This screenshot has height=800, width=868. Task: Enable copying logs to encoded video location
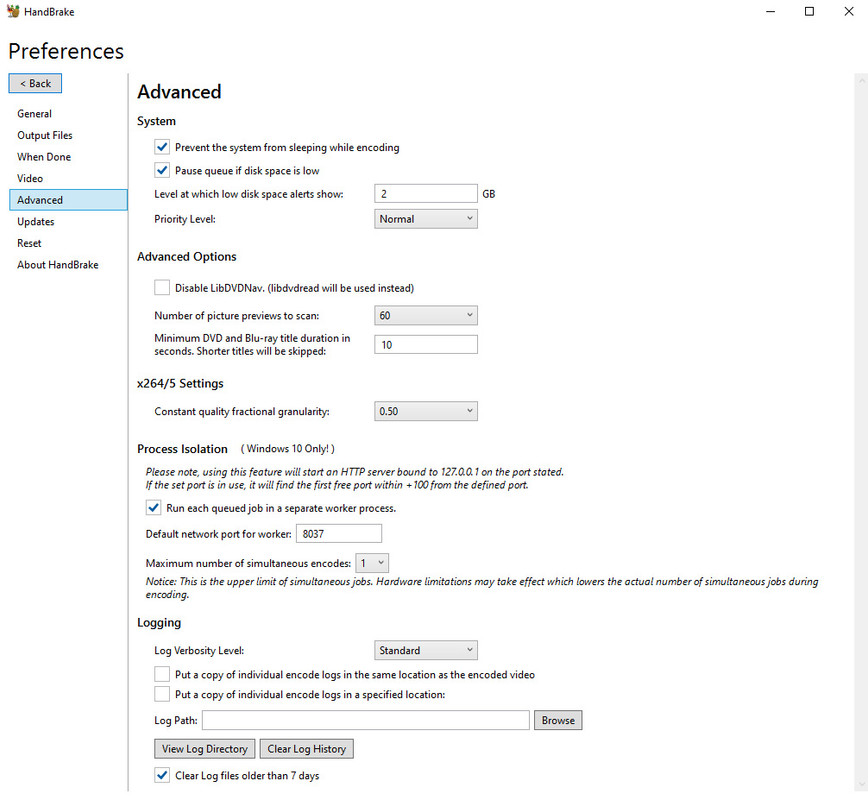click(162, 674)
